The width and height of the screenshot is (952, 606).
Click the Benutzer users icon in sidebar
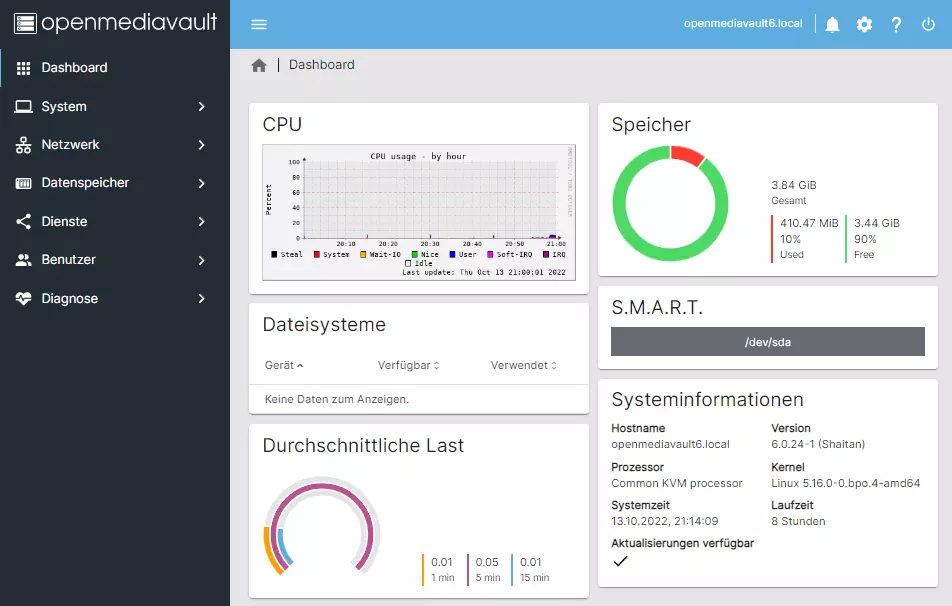(22, 259)
